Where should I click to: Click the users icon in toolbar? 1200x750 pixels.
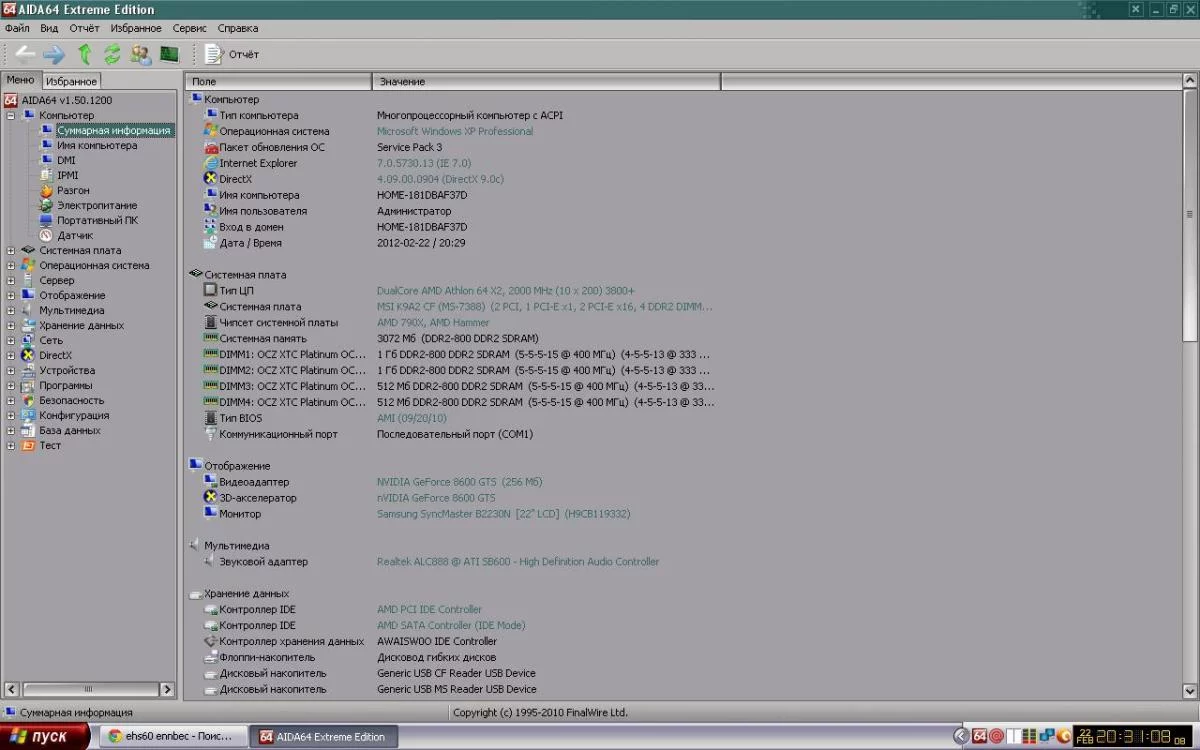point(141,54)
